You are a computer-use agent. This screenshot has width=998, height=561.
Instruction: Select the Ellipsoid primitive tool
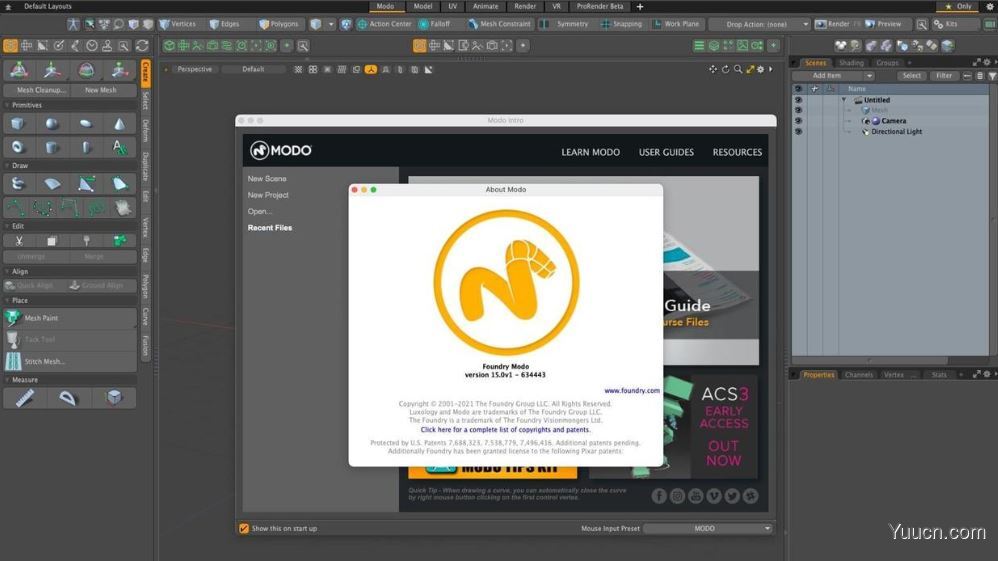[85, 124]
